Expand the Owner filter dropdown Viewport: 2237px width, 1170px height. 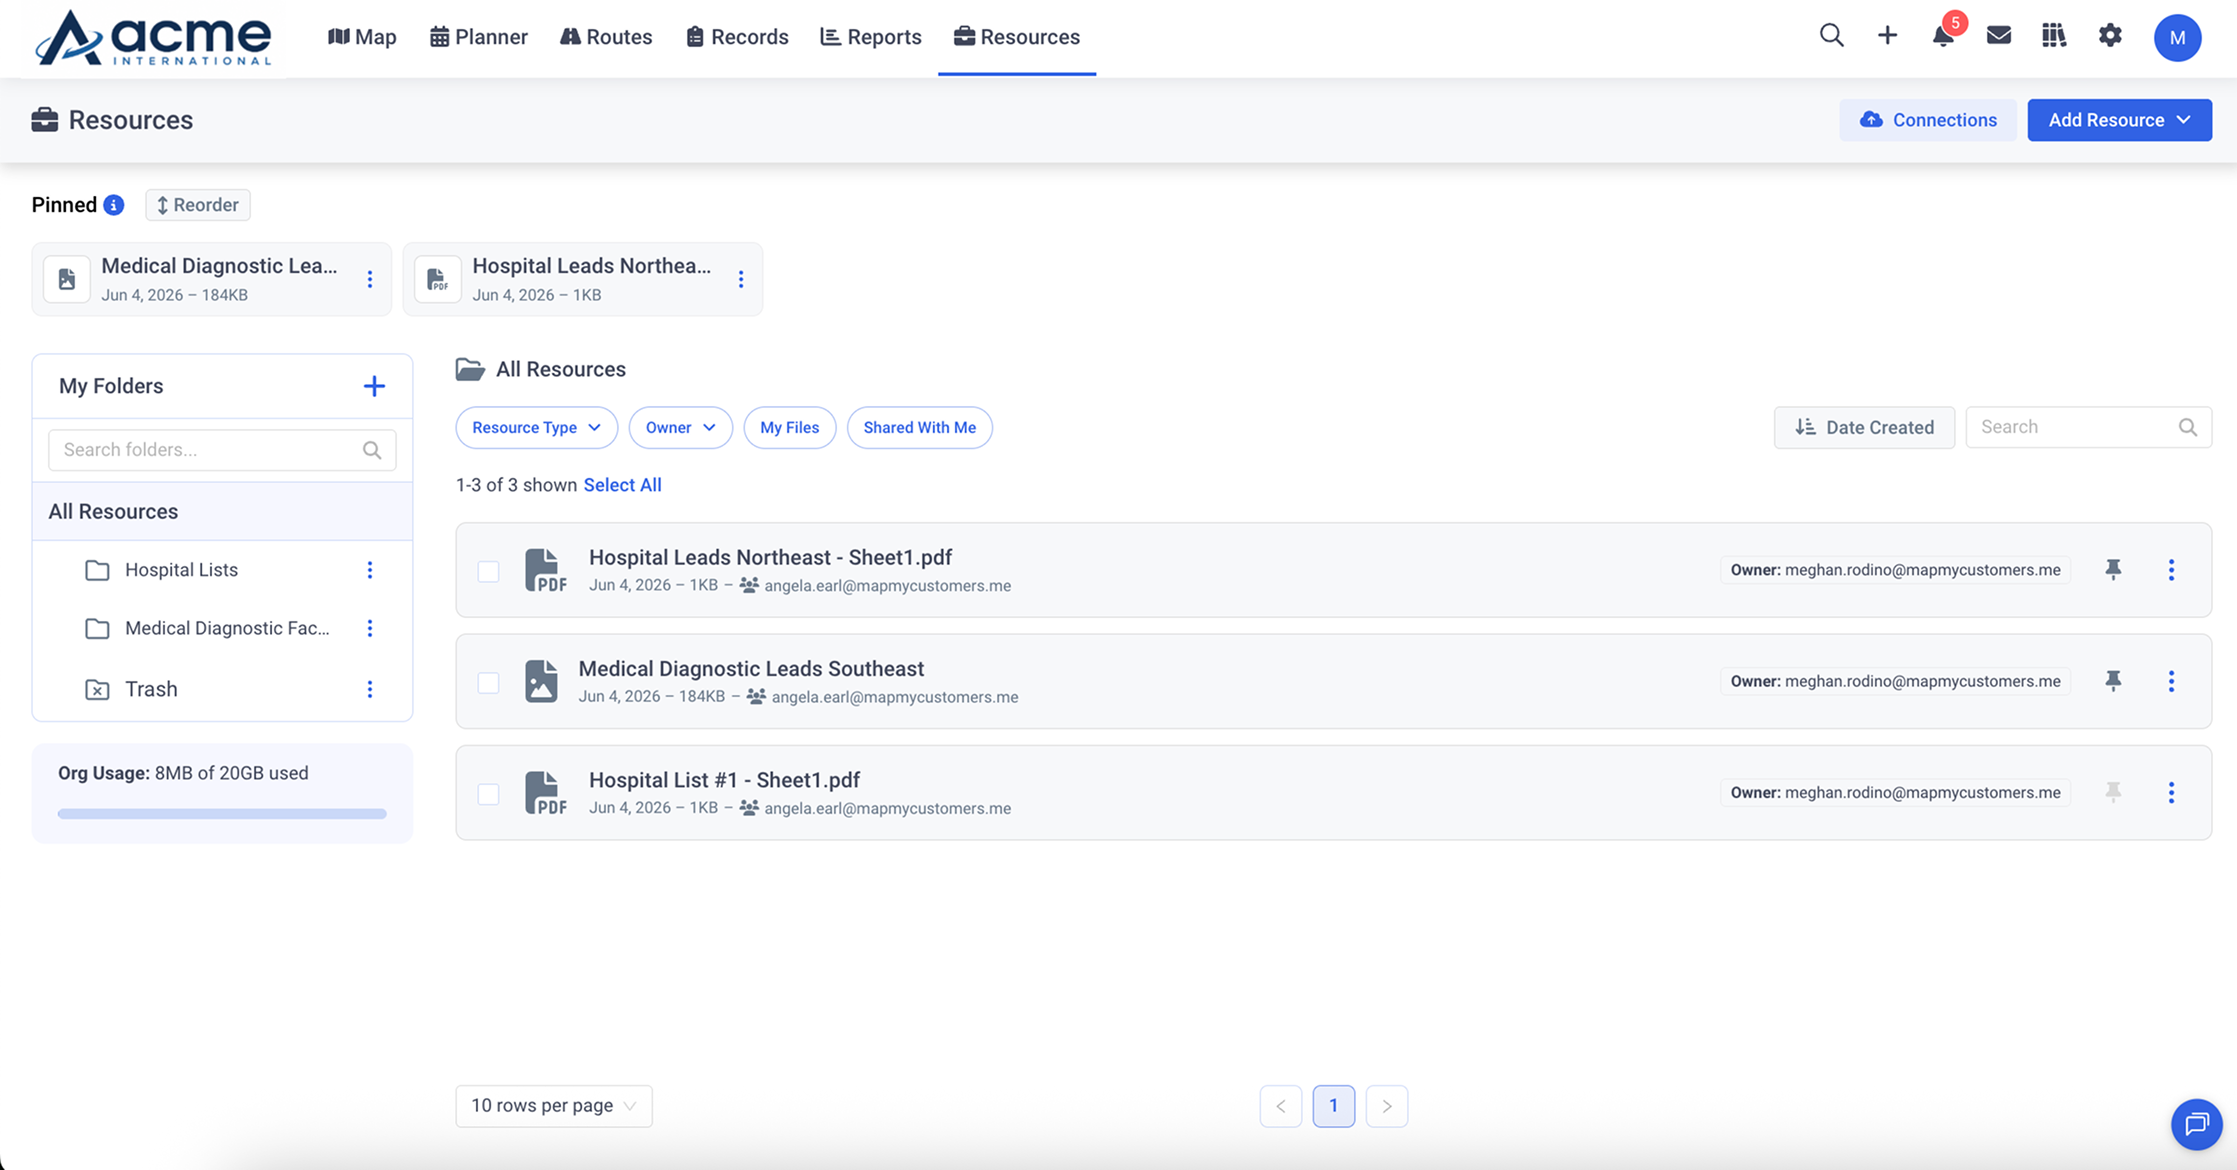[680, 427]
